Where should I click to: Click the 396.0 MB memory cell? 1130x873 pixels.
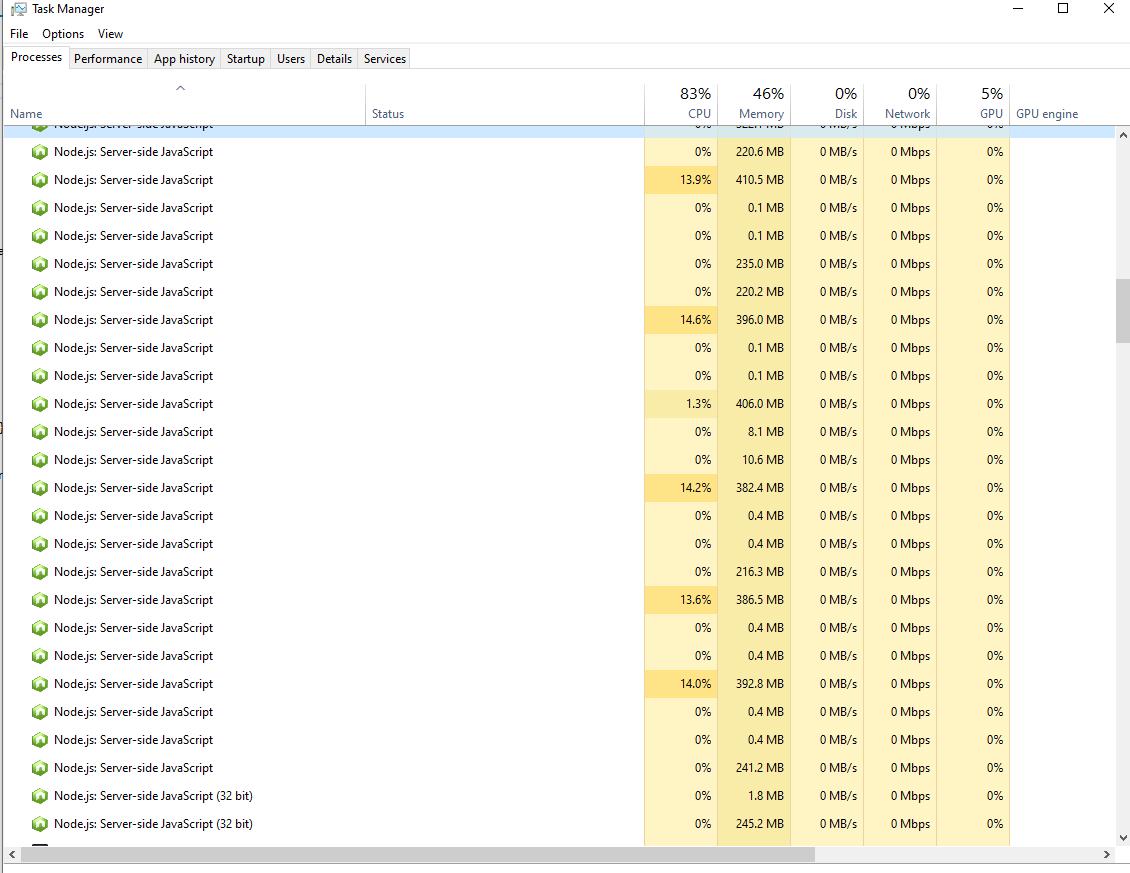(754, 320)
